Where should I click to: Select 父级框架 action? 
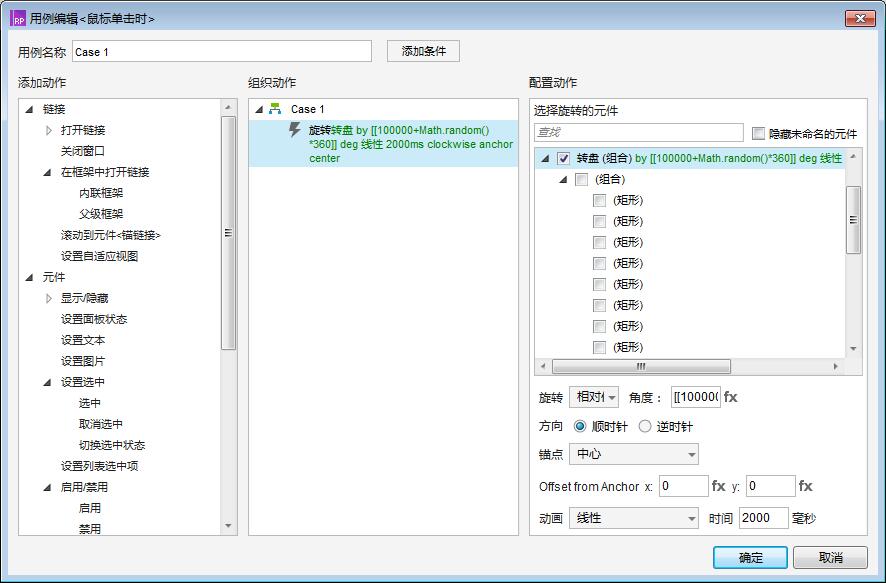pos(101,214)
